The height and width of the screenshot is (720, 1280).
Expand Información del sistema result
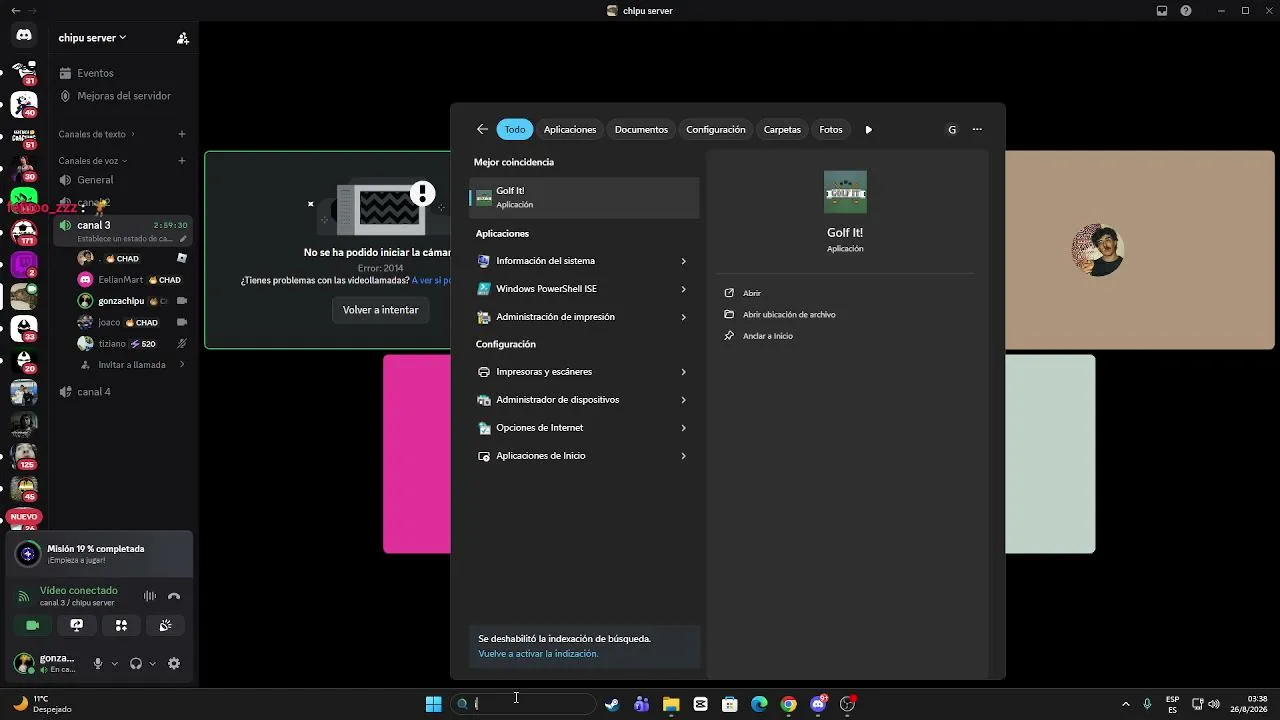pos(684,261)
